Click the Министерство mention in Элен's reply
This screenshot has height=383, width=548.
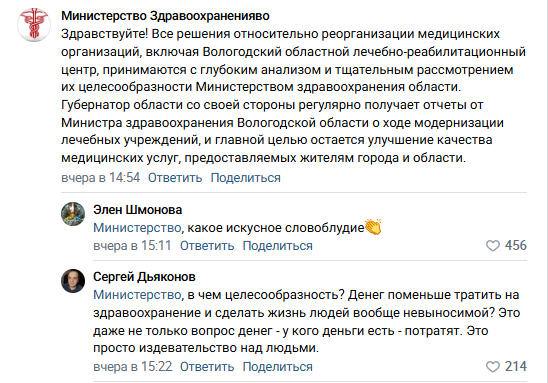click(x=137, y=228)
